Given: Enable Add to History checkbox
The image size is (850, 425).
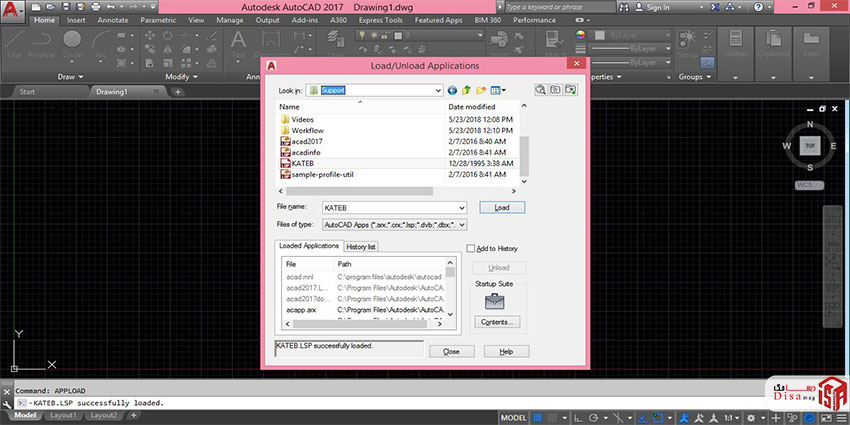Looking at the screenshot, I should tap(472, 248).
